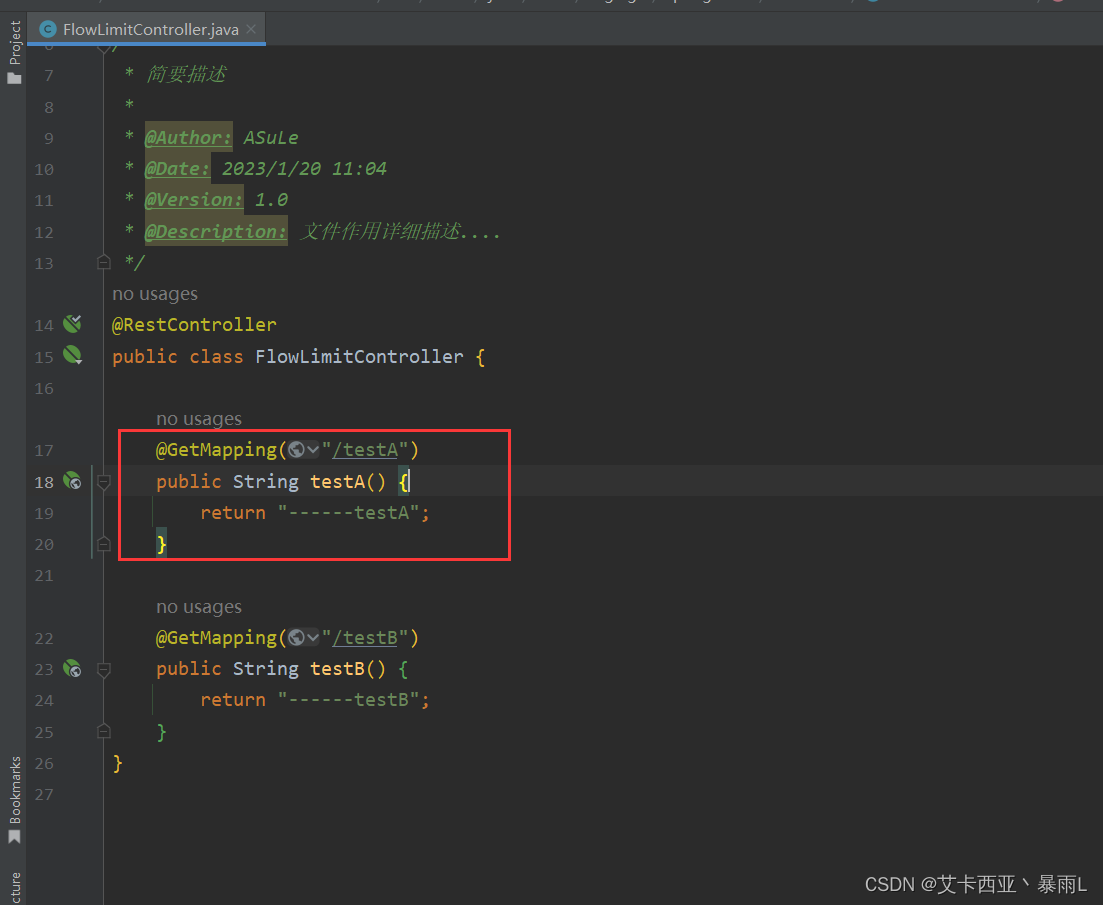Click the "------testB" string literal
1103x905 pixels.
click(x=349, y=700)
